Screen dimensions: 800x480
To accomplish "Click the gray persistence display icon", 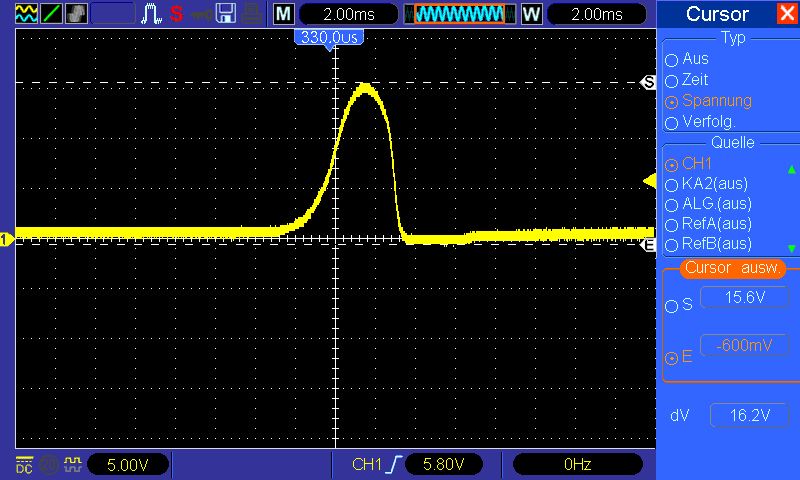I will point(77,13).
